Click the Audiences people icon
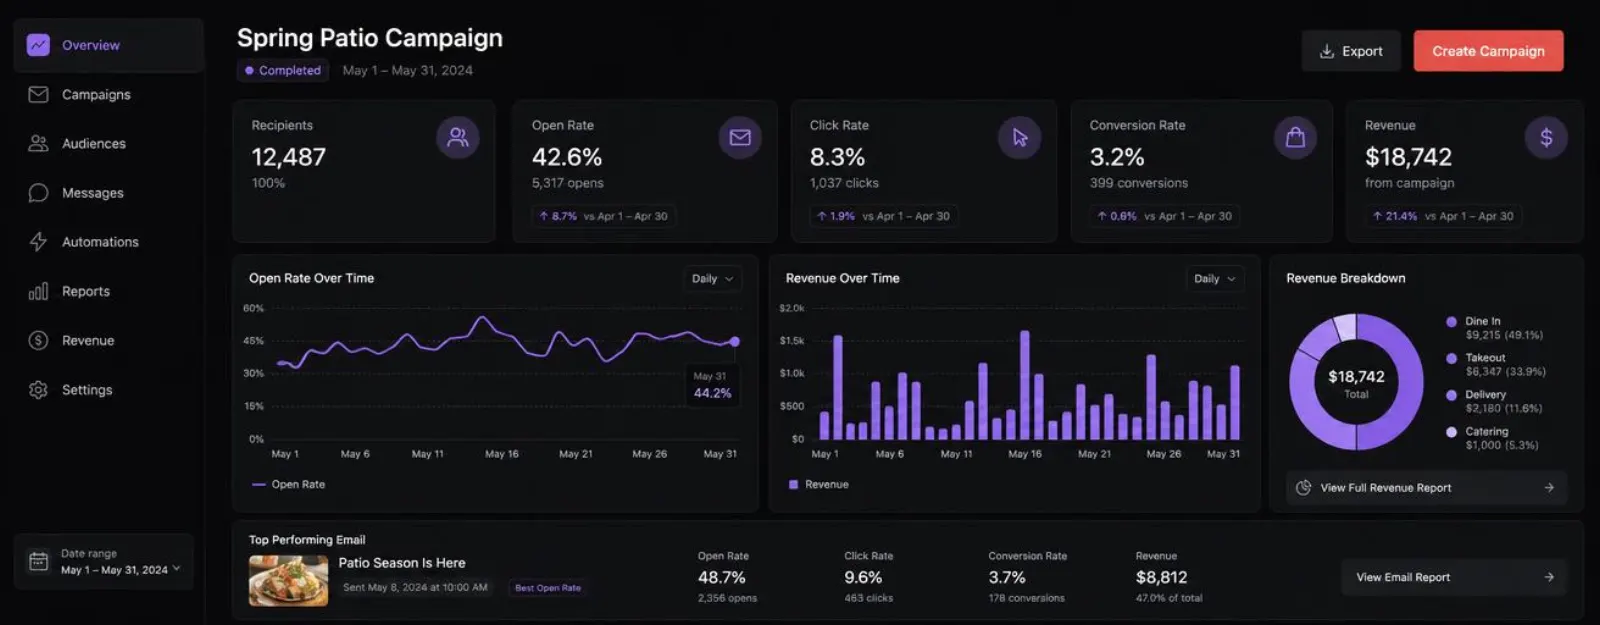The width and height of the screenshot is (1600, 625). (38, 143)
